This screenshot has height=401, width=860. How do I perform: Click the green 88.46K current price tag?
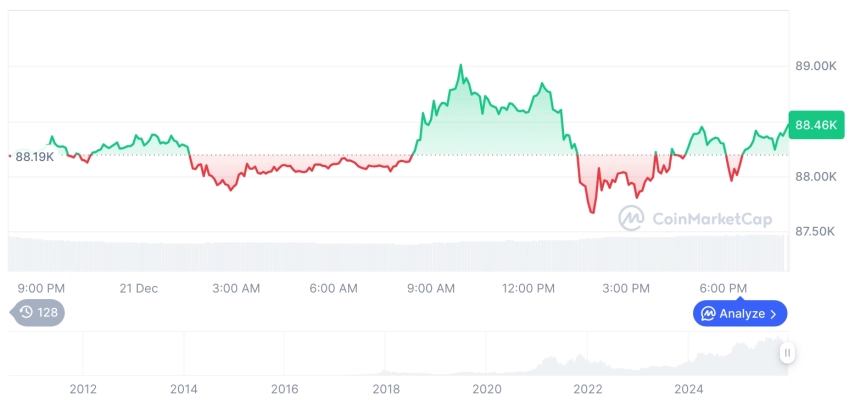pos(814,125)
